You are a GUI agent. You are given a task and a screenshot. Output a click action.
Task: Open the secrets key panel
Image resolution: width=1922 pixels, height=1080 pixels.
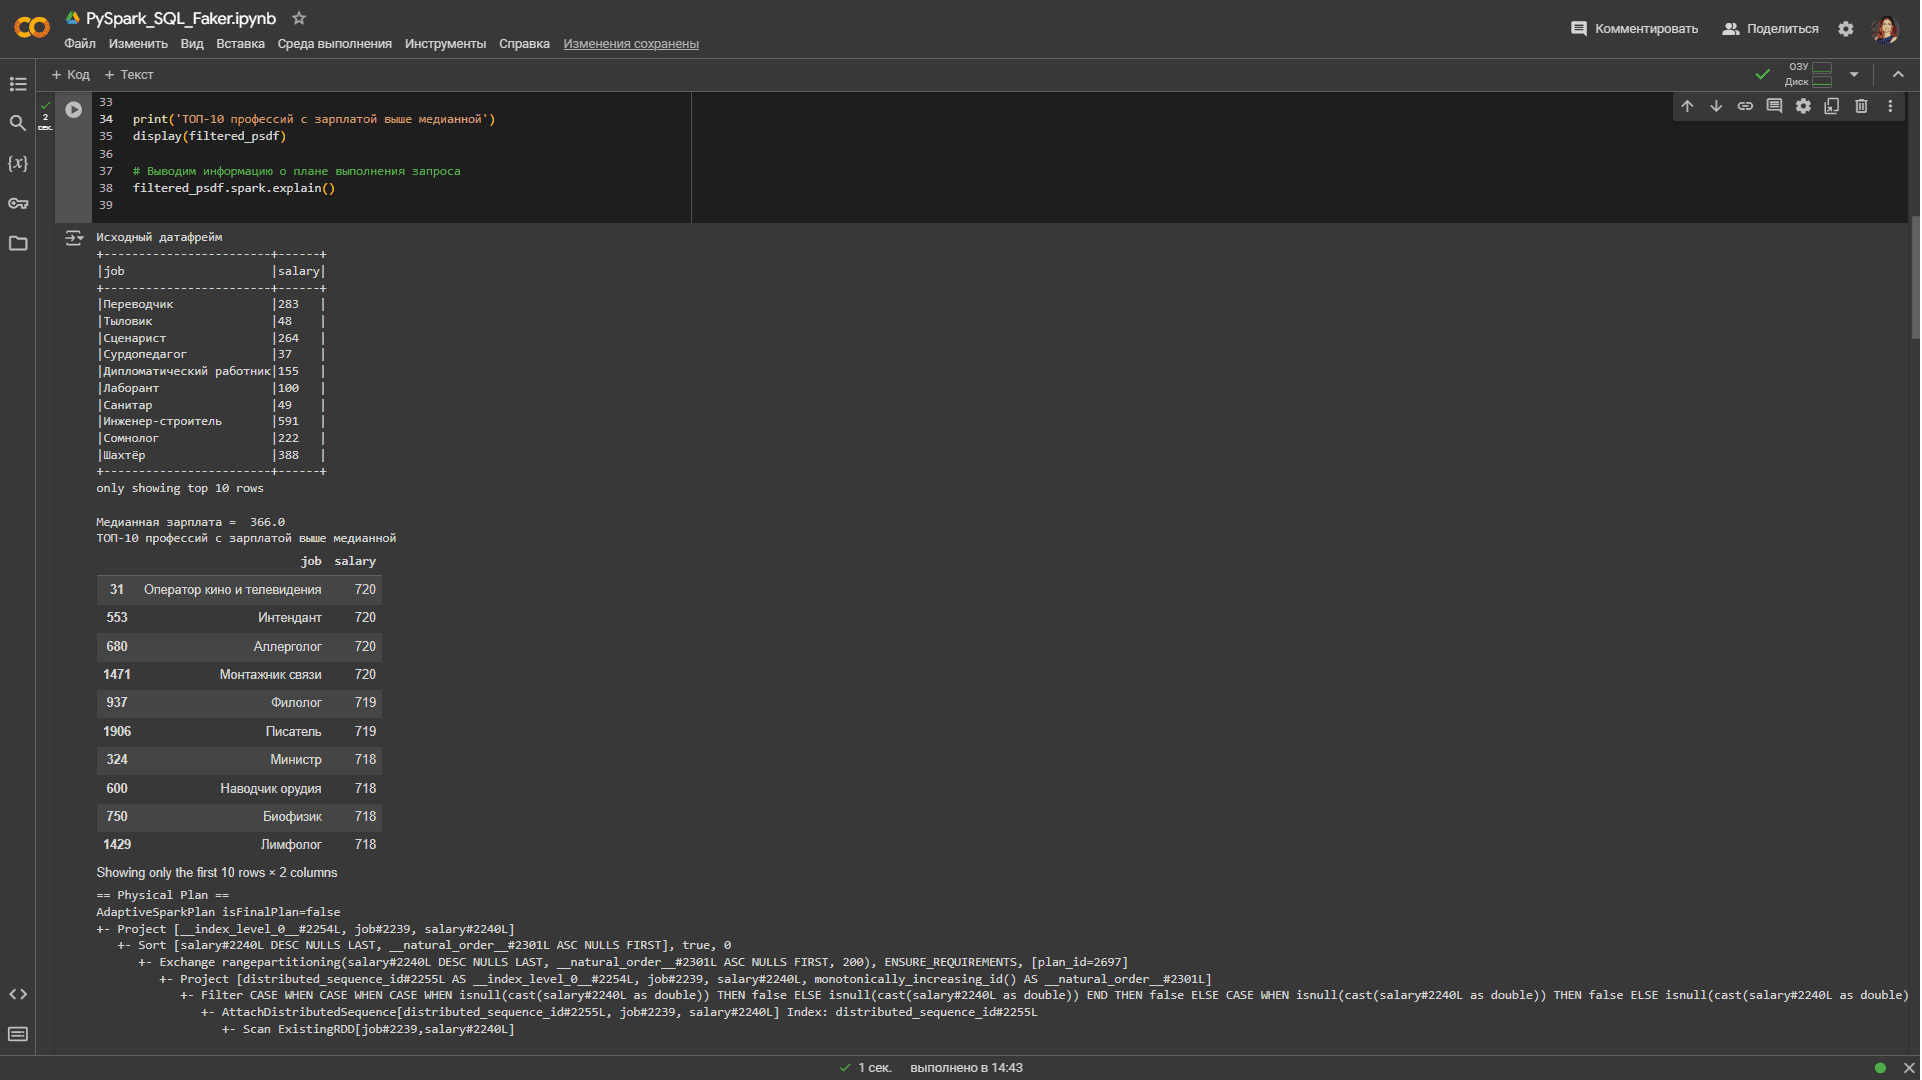[18, 203]
